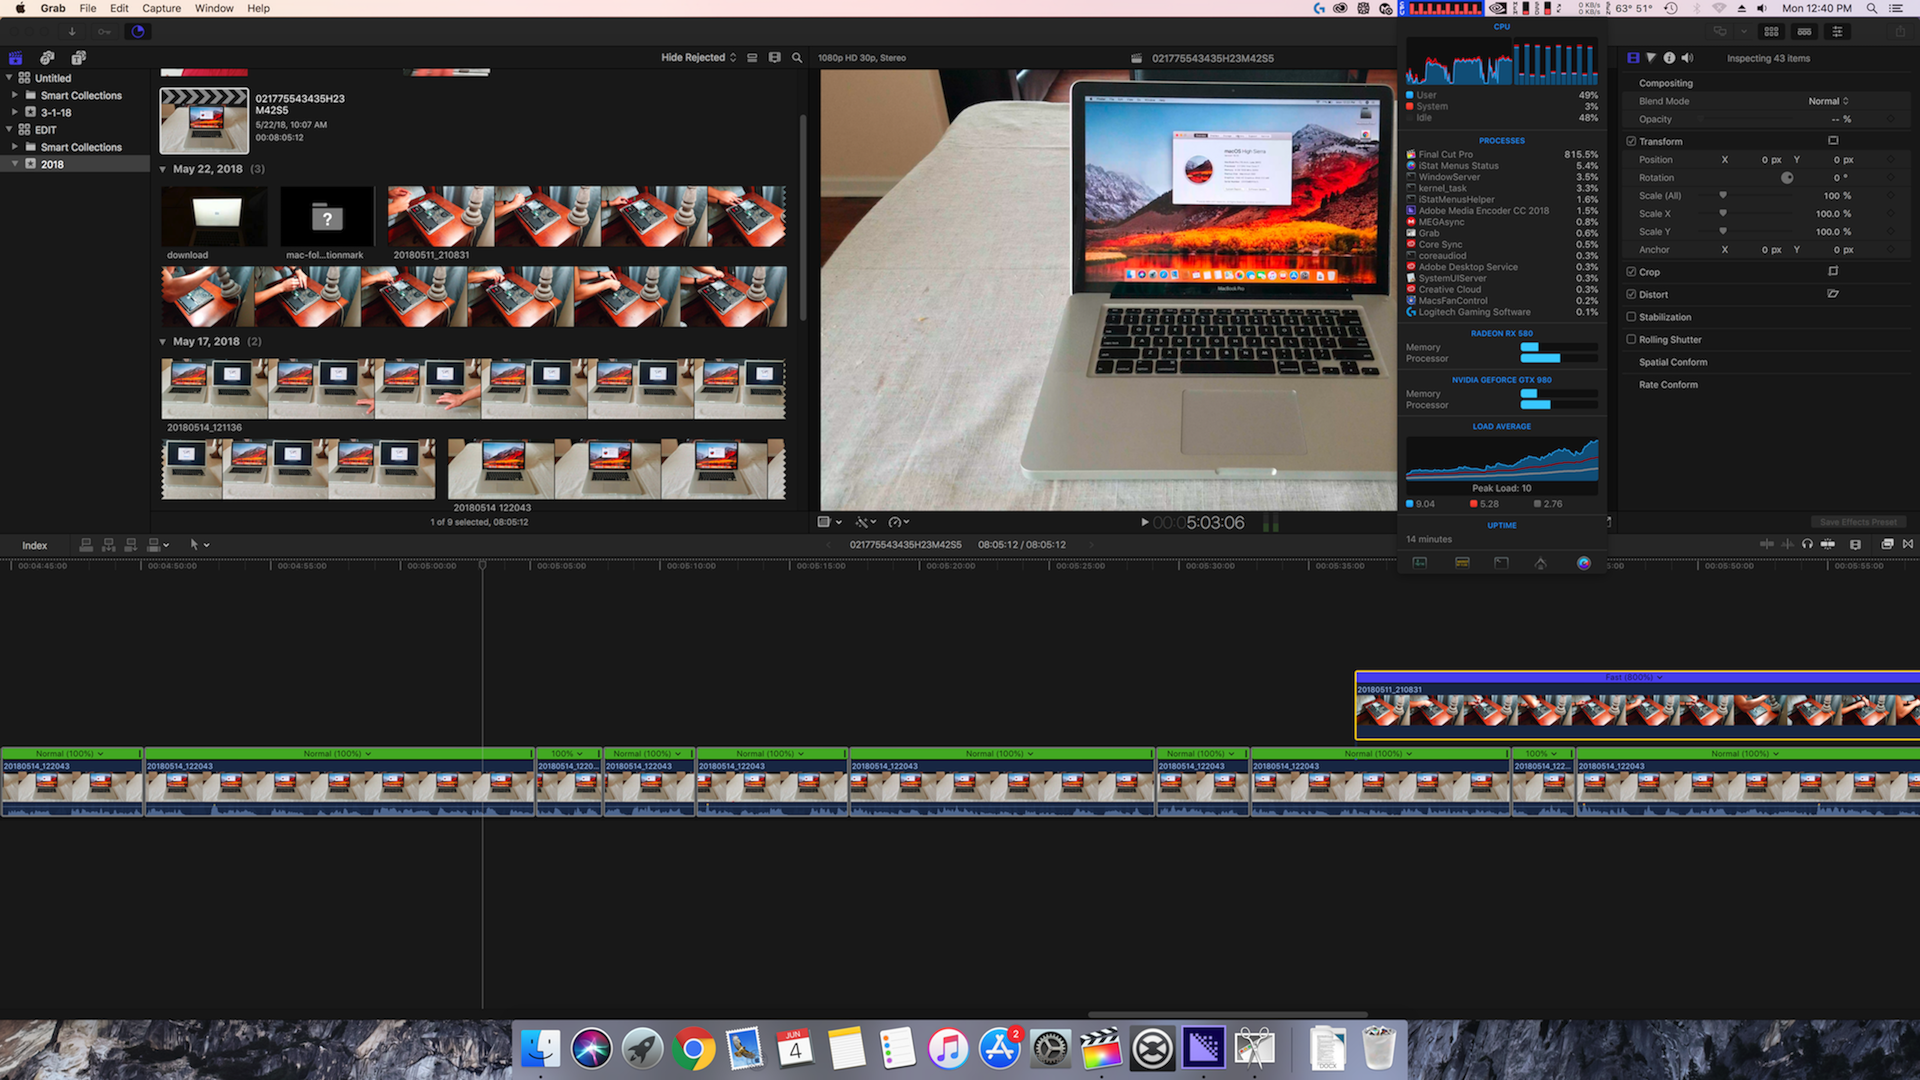
Task: Open the Edit menu
Action: point(119,8)
